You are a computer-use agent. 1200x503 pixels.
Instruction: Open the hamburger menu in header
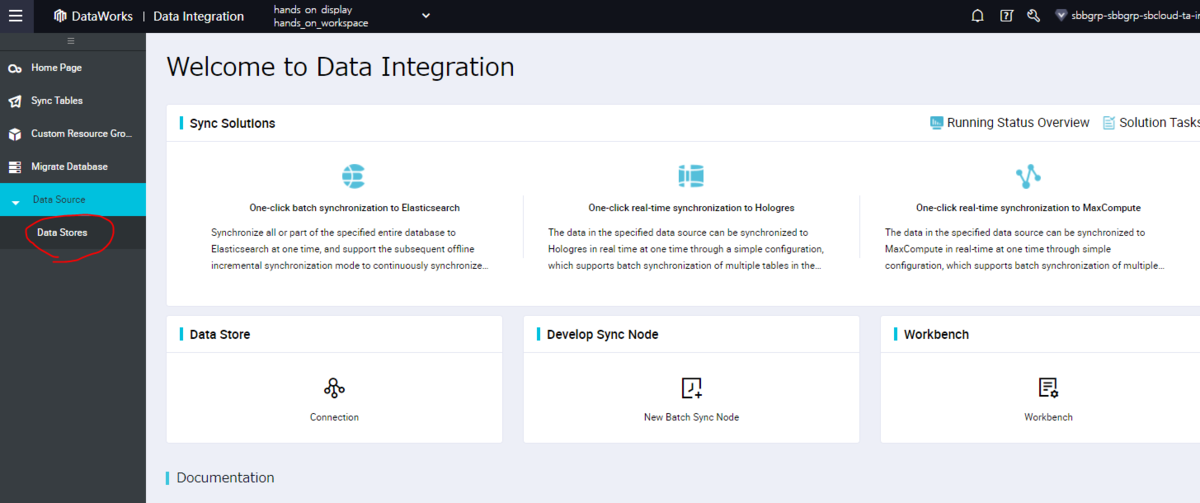click(15, 16)
